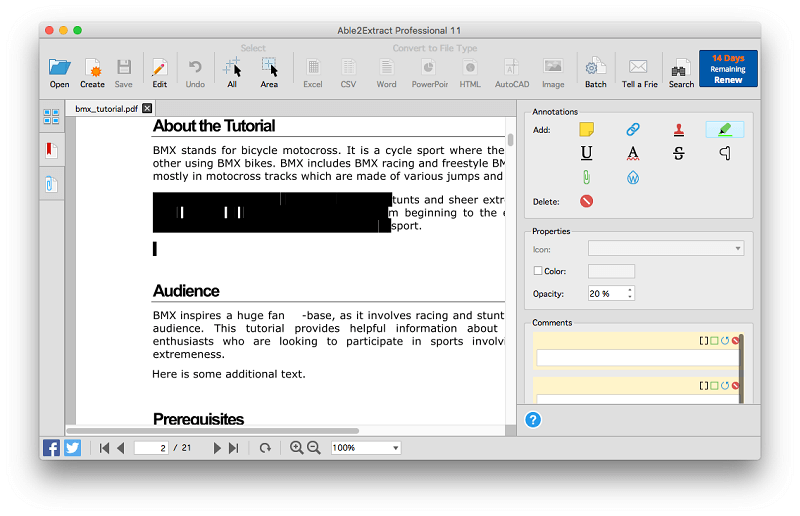Show the bookmarks sidebar panel
Viewport: 800px width, 516px height.
pos(51,150)
